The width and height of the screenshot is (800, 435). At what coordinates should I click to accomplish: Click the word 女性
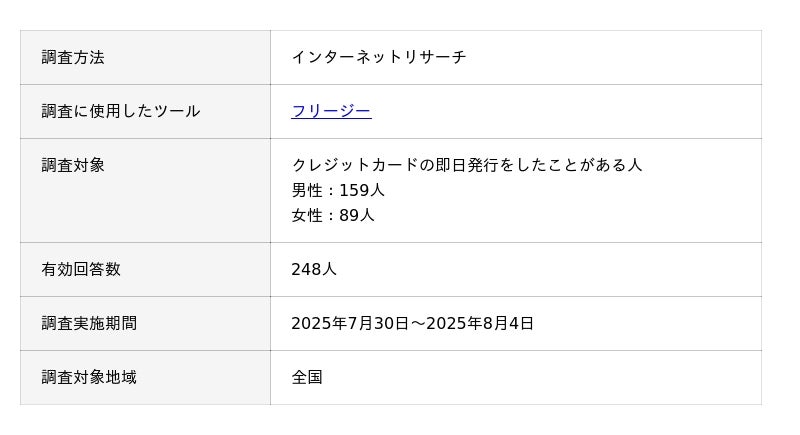coord(307,215)
